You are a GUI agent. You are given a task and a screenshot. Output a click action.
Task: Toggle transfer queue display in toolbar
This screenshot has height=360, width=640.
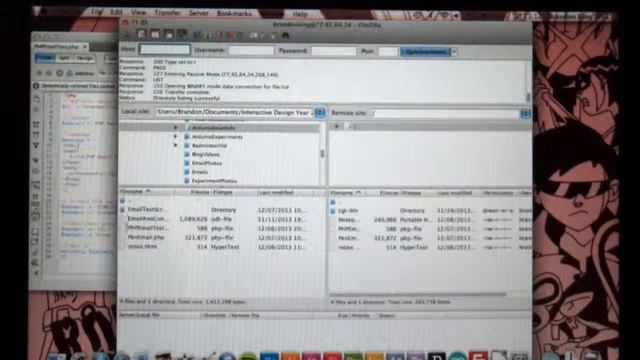pyautogui.click(x=182, y=35)
